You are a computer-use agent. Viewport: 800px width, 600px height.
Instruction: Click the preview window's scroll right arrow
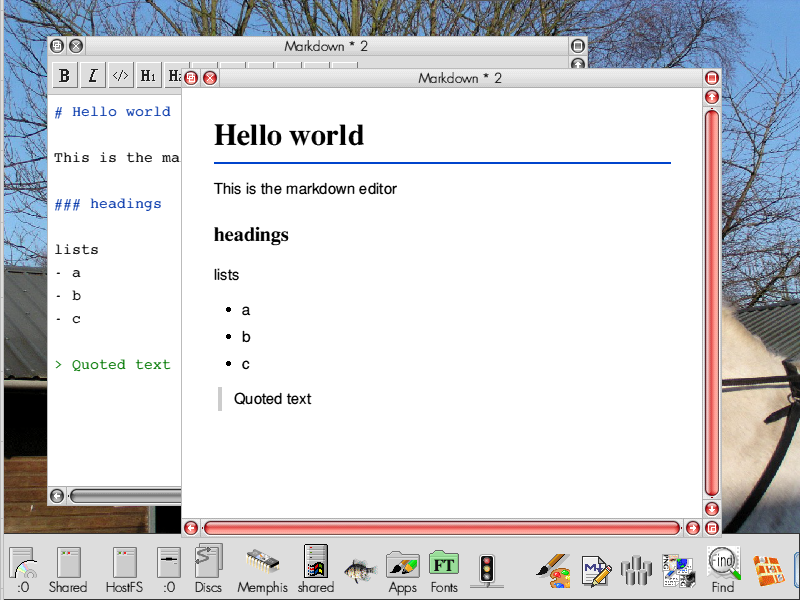[693, 528]
